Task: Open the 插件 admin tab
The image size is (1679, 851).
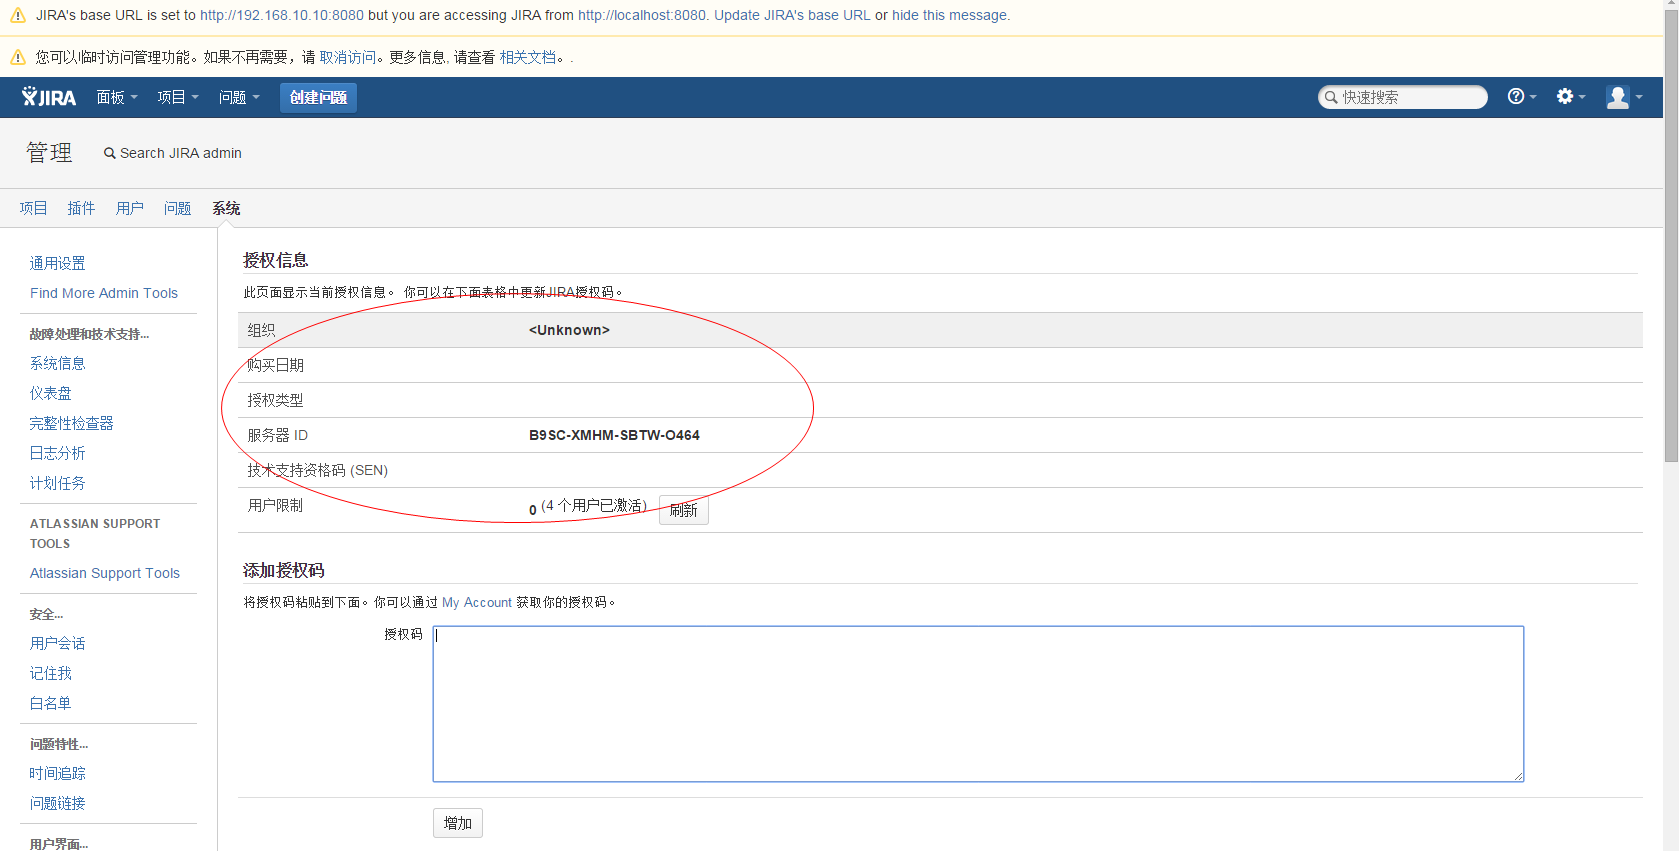Action: pyautogui.click(x=81, y=208)
